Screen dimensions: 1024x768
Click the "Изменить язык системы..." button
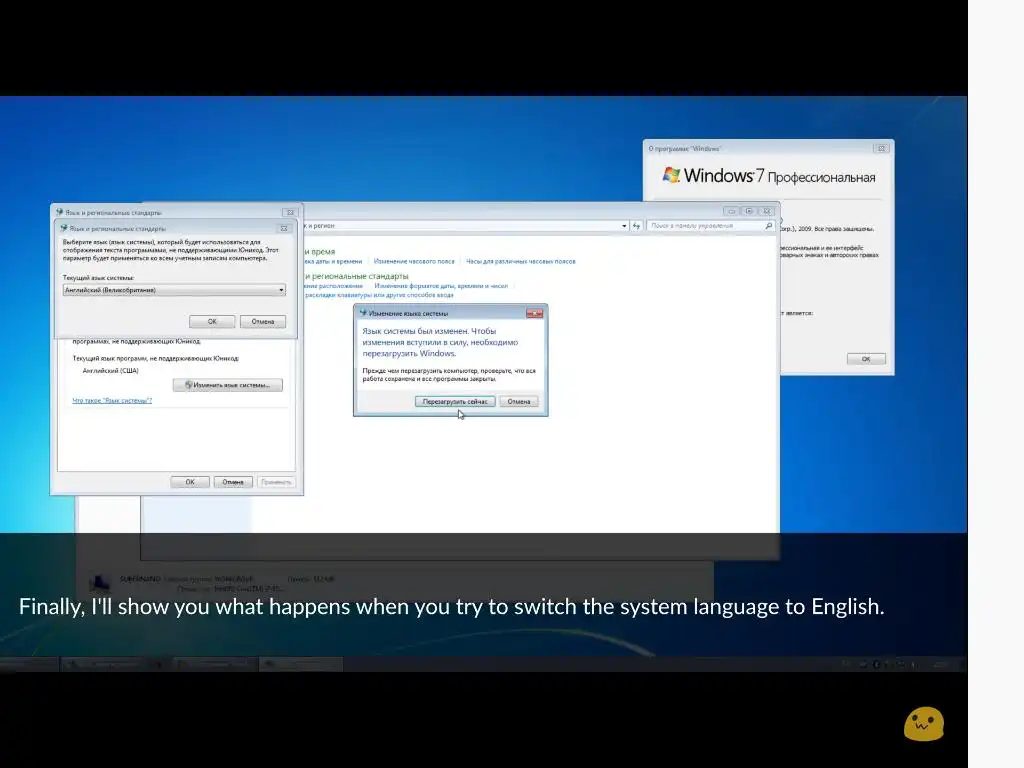pyautogui.click(x=228, y=385)
